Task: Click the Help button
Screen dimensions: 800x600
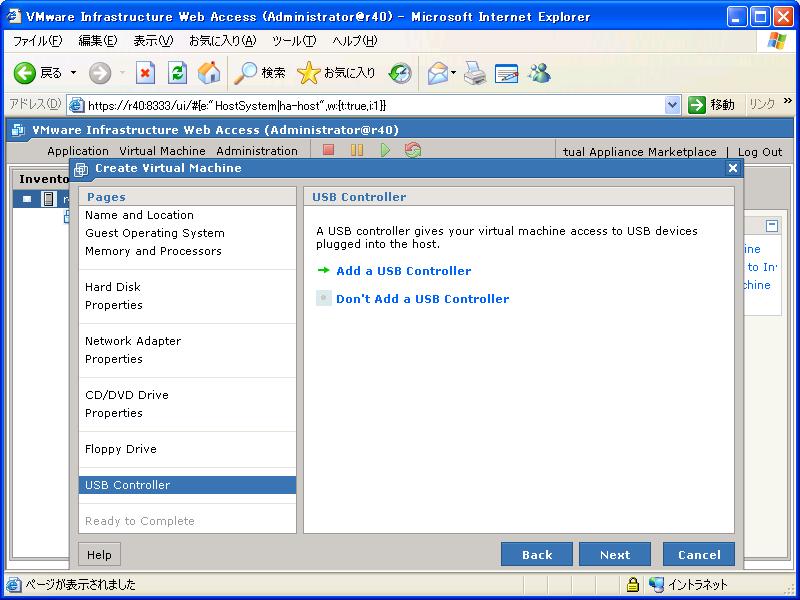Action: 99,555
